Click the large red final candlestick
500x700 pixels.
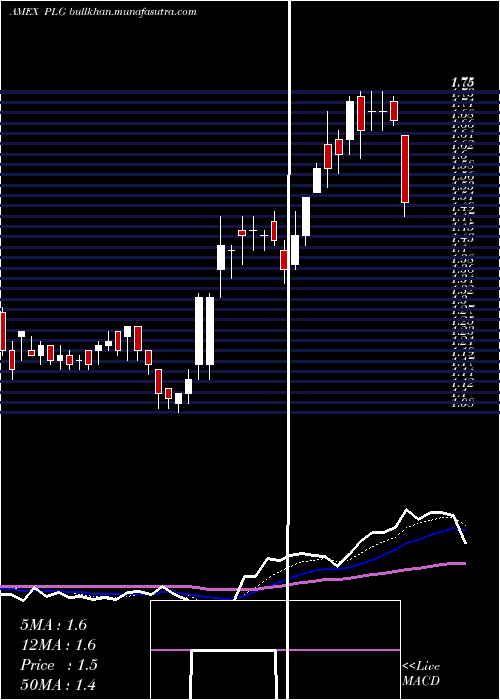[x=405, y=169]
